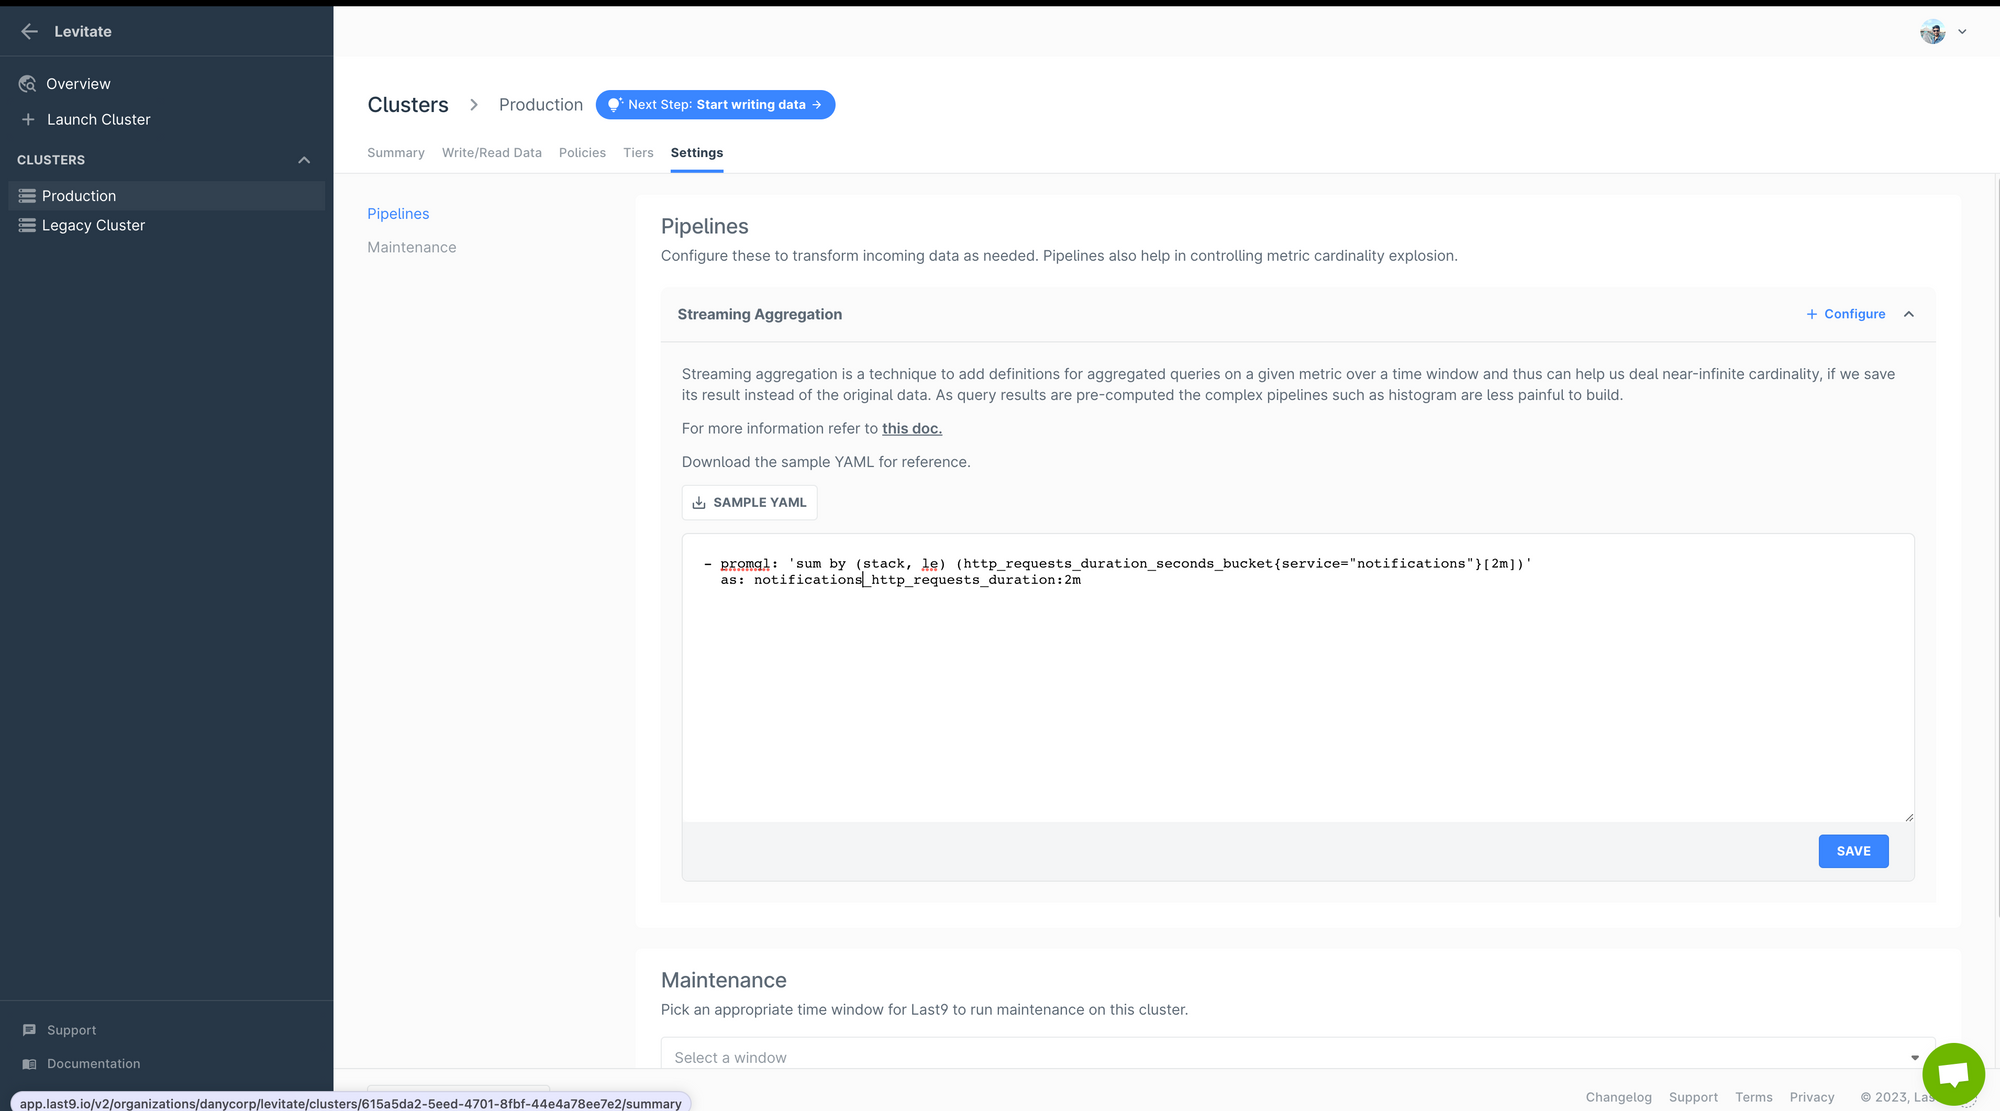The image size is (2000, 1111).
Task: Click the Documentation book icon
Action: click(x=29, y=1064)
